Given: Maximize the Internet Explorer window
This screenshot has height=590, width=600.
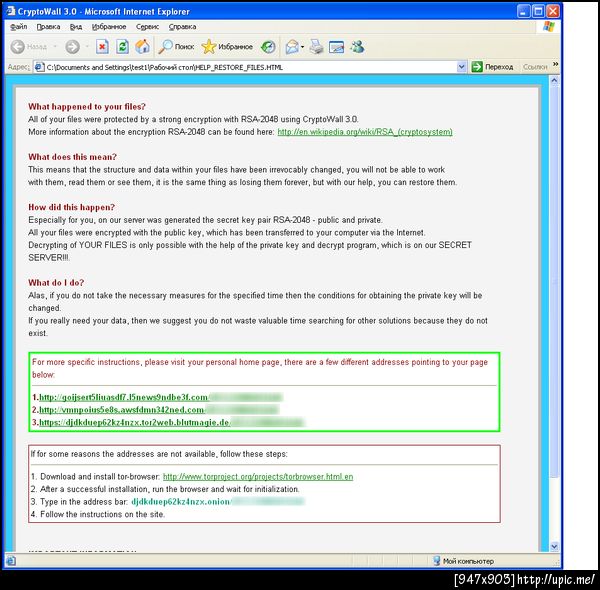Looking at the screenshot, I should tap(538, 11).
